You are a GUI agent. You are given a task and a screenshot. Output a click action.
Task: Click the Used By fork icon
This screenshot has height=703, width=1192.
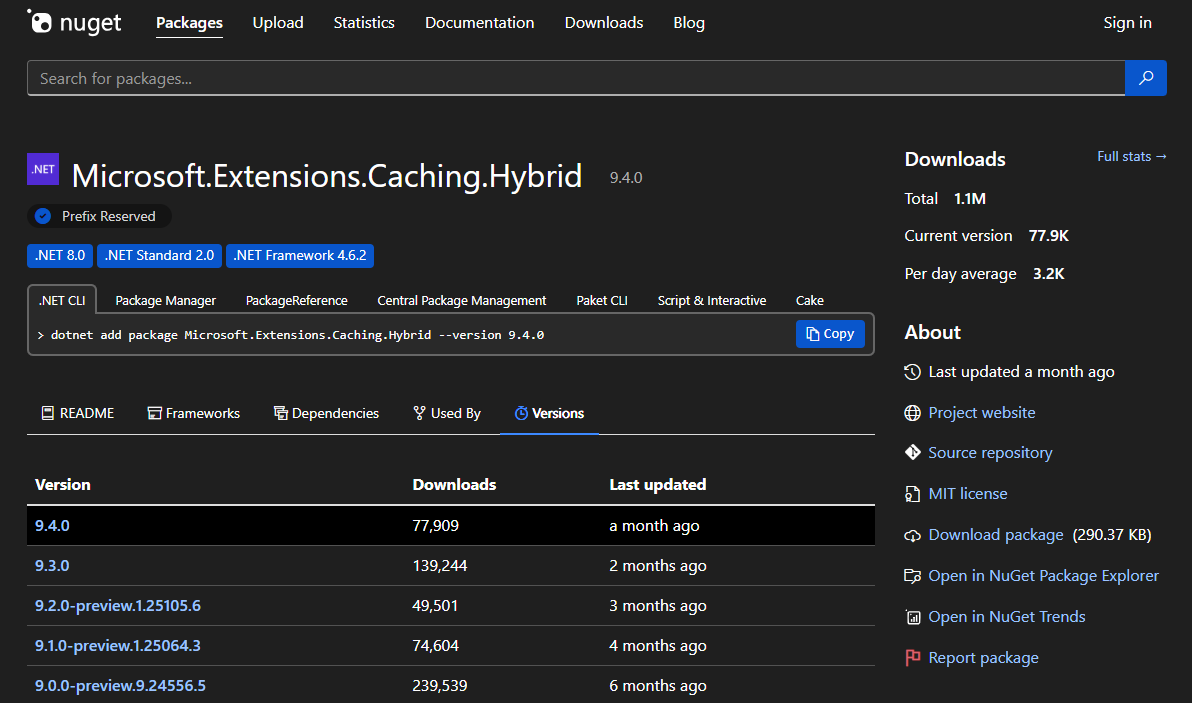click(419, 413)
